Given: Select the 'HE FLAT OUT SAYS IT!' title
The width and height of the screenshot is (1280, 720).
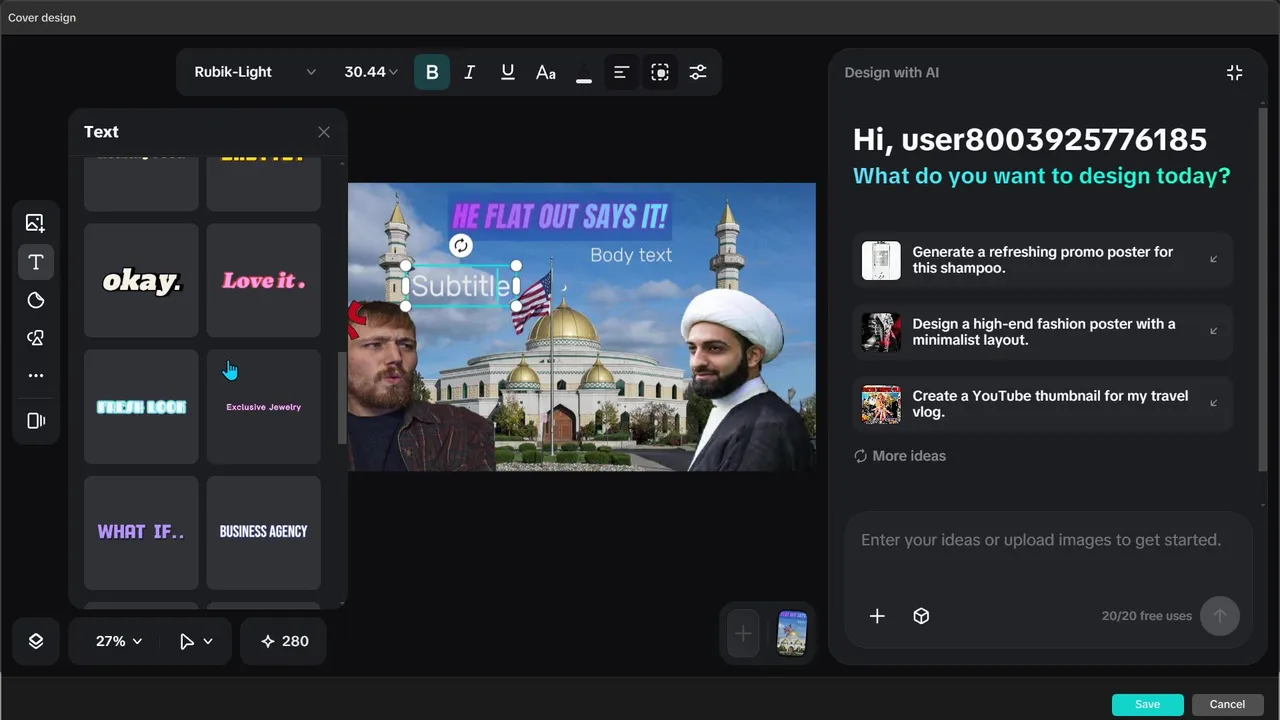Looking at the screenshot, I should point(560,216).
